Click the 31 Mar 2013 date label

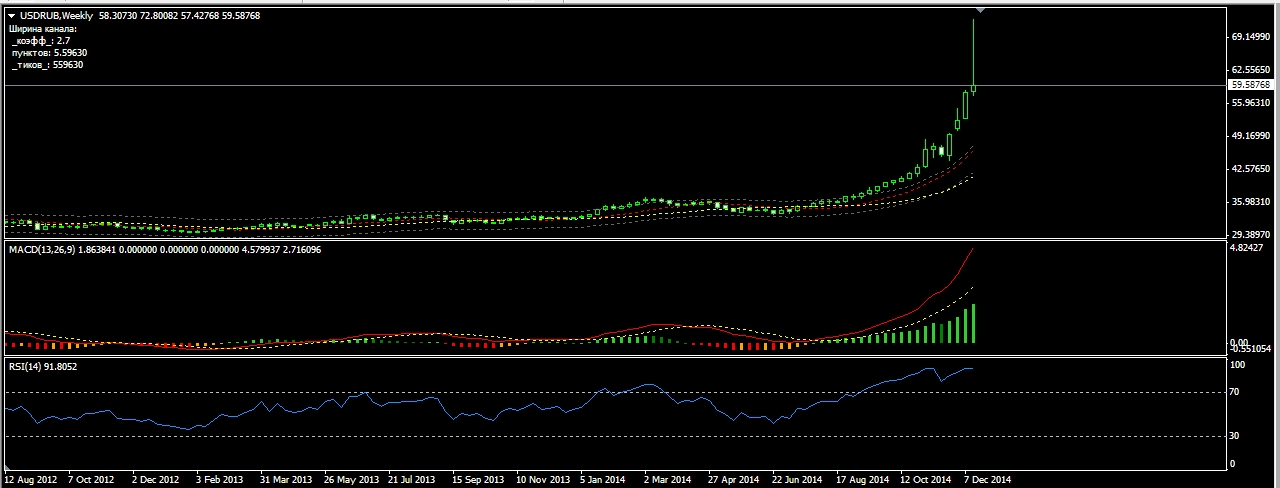coord(286,480)
